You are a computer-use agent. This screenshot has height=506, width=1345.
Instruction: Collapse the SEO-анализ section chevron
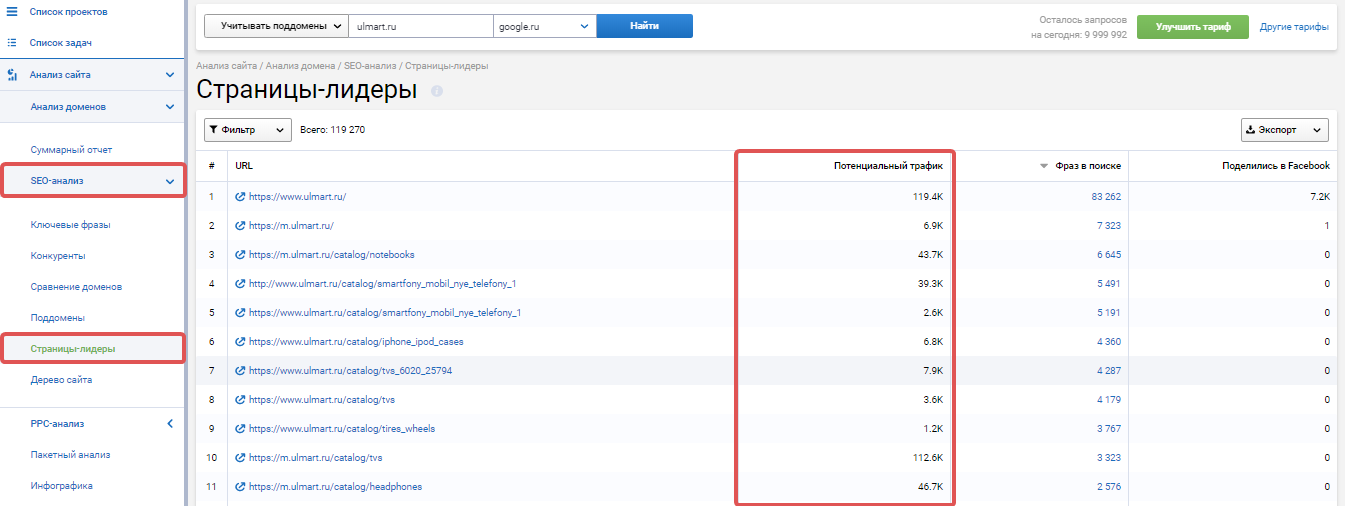tap(170, 181)
